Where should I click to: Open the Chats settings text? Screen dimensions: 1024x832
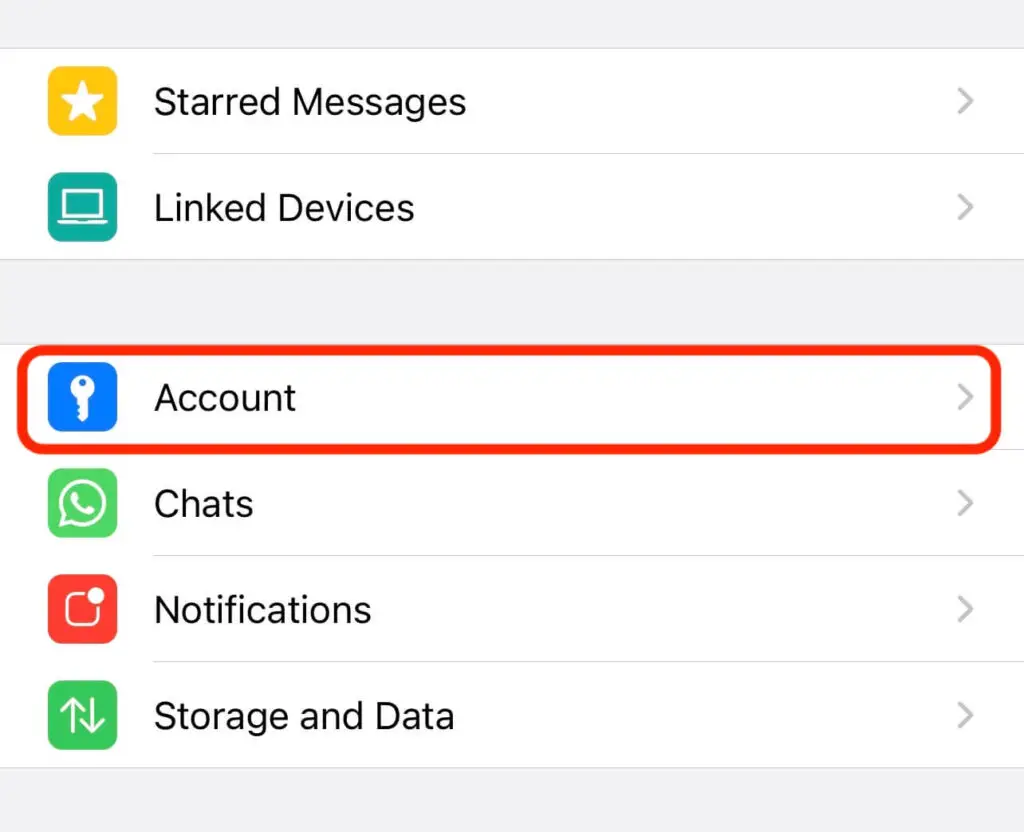coord(203,504)
